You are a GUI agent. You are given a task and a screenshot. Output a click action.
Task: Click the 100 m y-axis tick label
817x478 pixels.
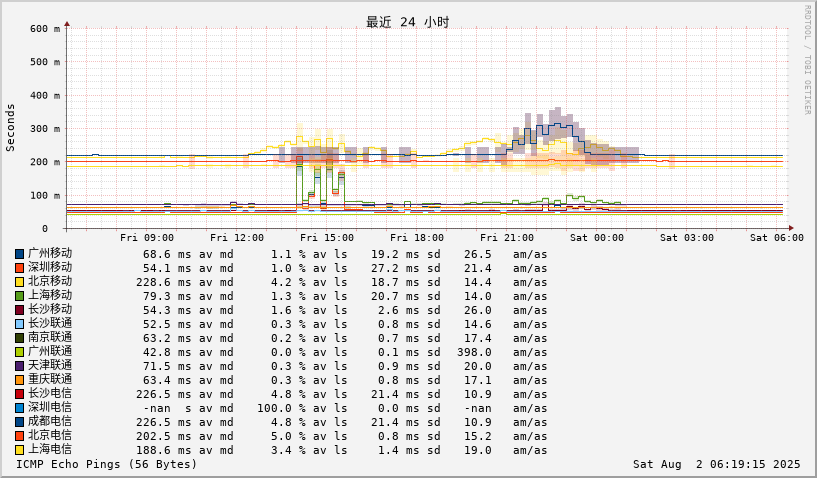(x=45, y=195)
